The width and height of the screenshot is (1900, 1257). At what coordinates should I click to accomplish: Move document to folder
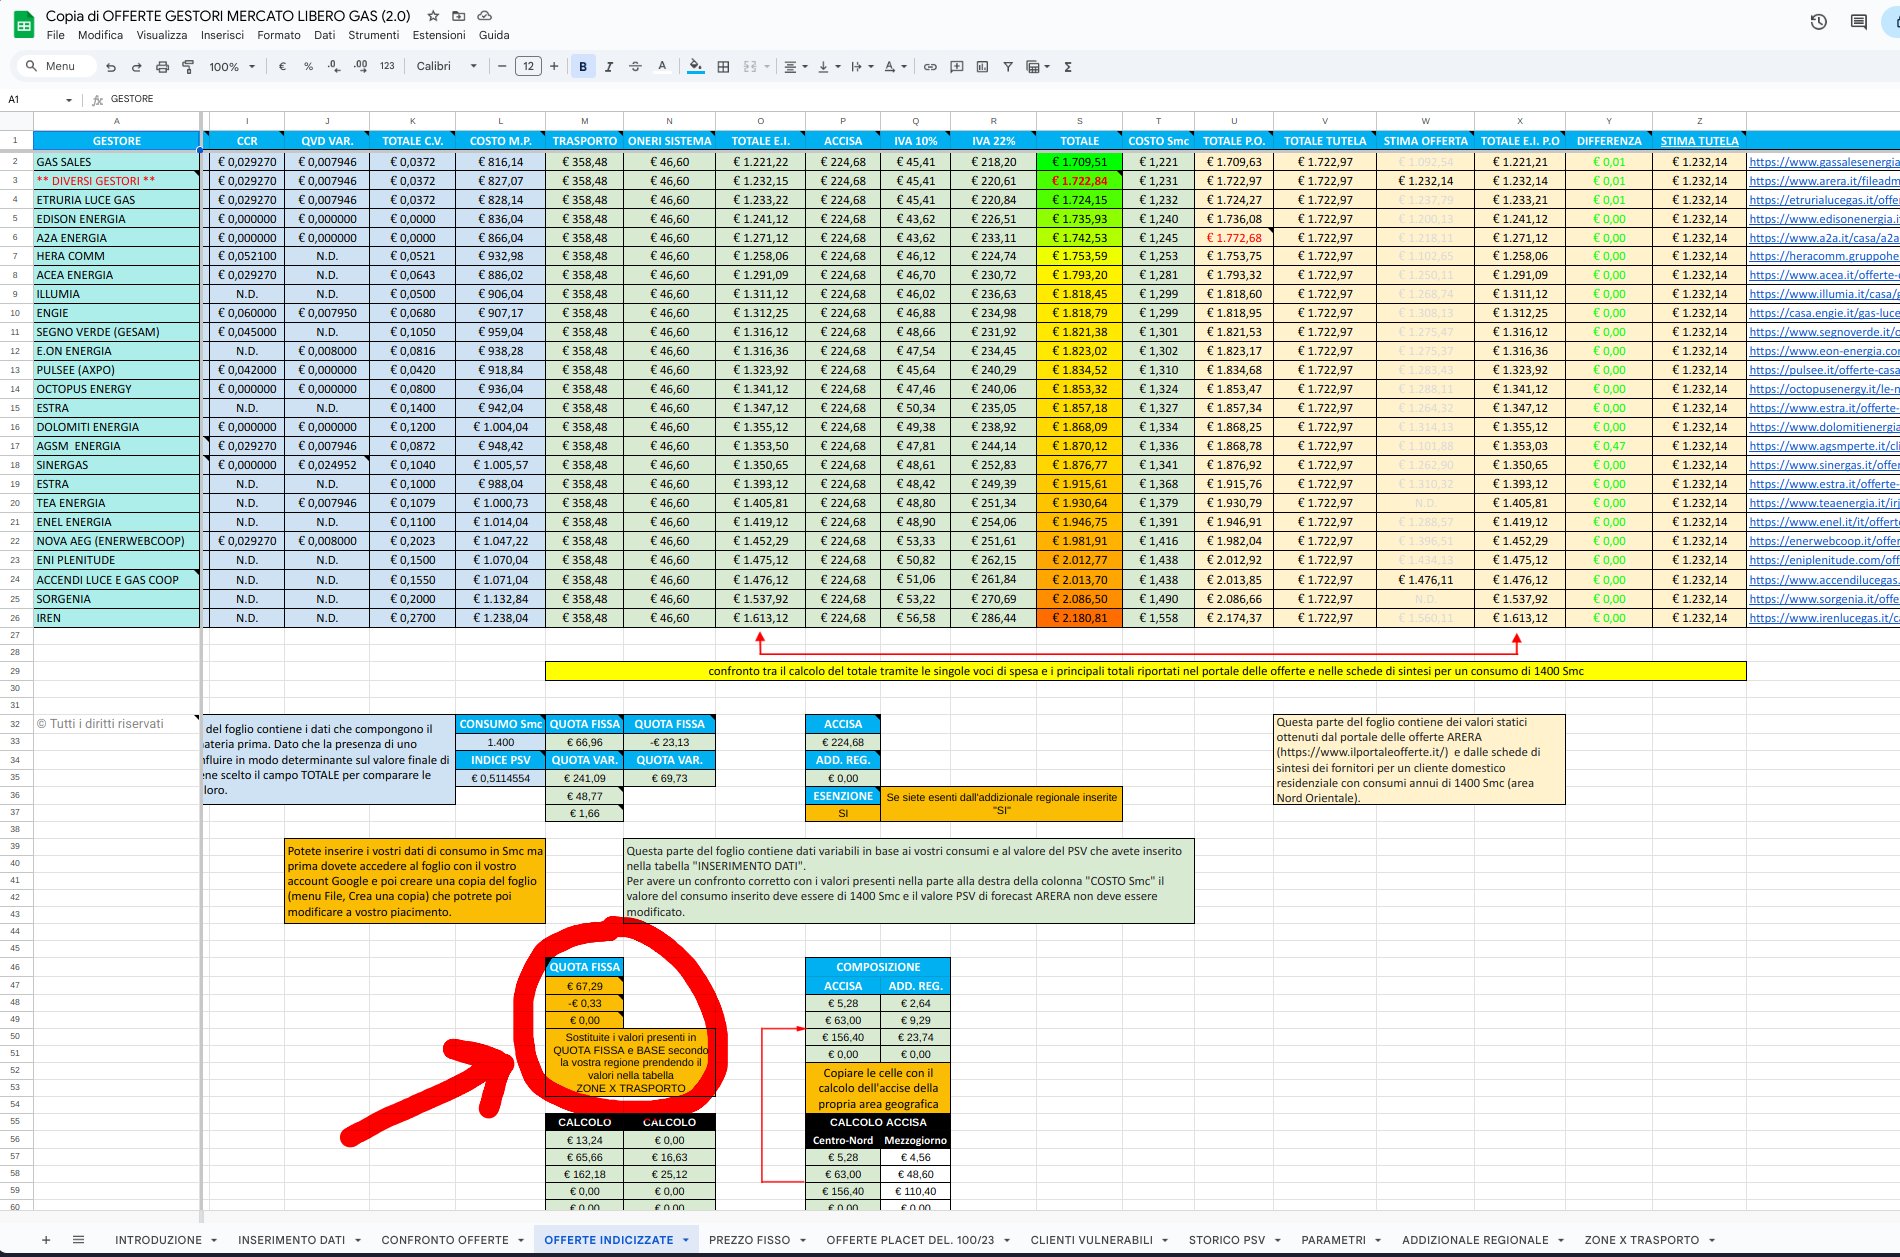459,16
